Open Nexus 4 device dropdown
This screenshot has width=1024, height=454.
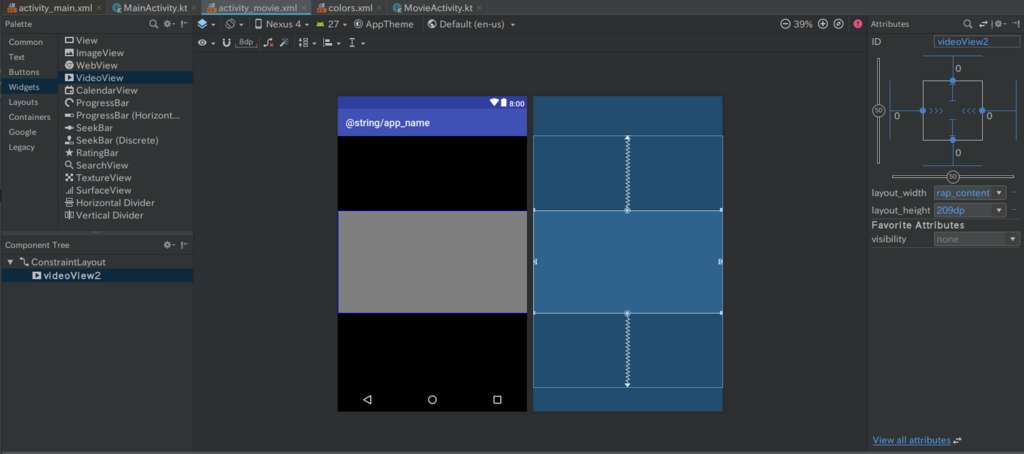(x=281, y=24)
